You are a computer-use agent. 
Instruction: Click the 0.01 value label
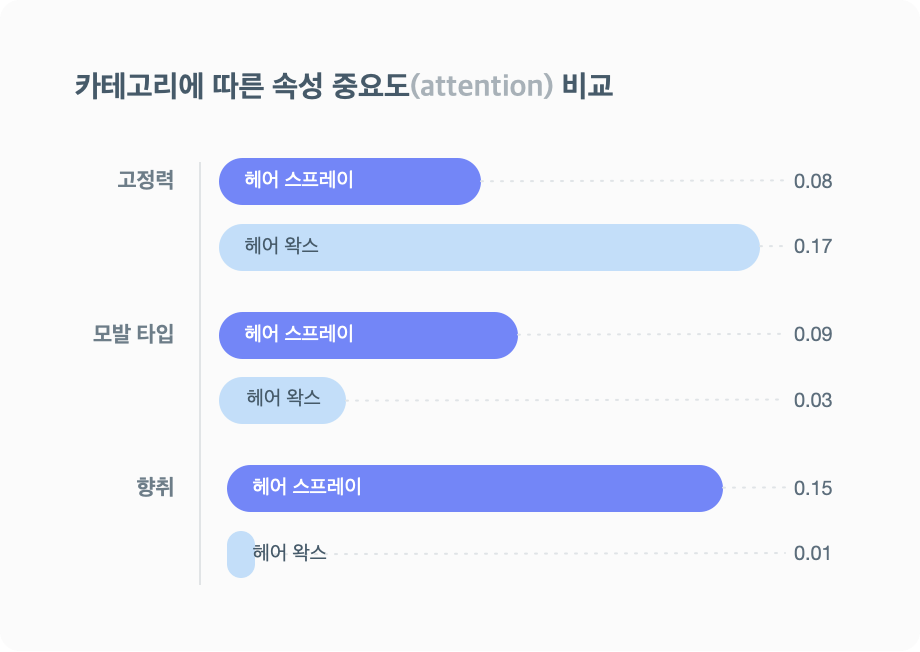pyautogui.click(x=812, y=553)
